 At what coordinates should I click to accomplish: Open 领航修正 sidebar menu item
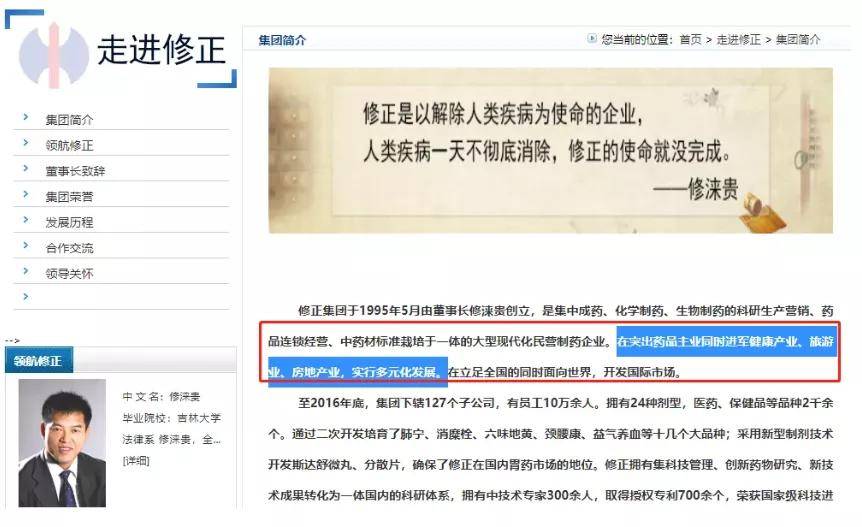[69, 145]
